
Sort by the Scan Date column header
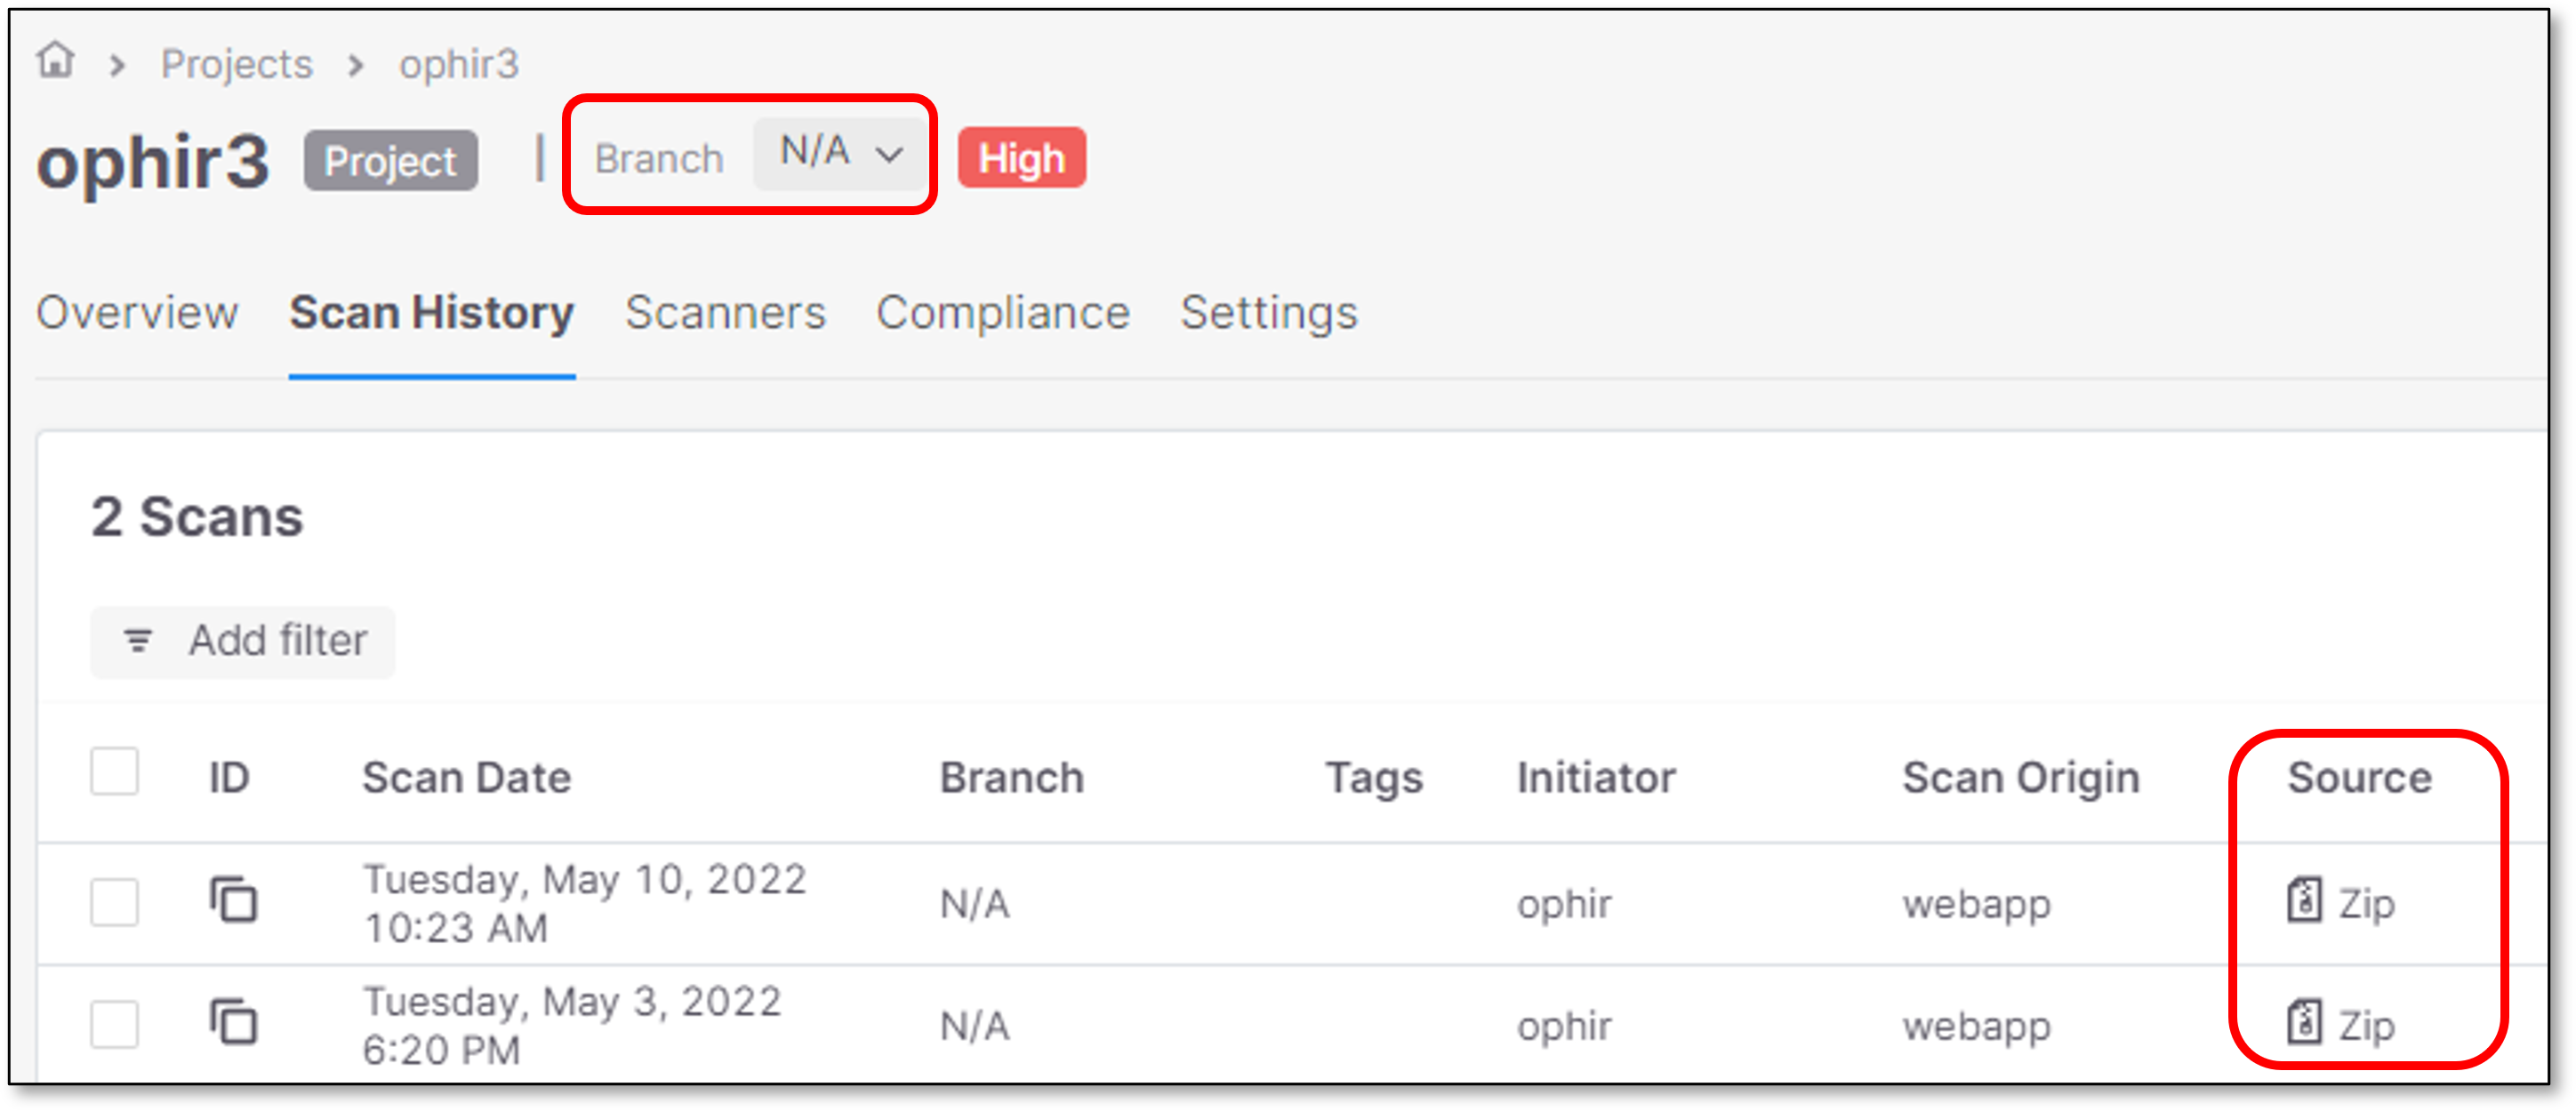[466, 777]
